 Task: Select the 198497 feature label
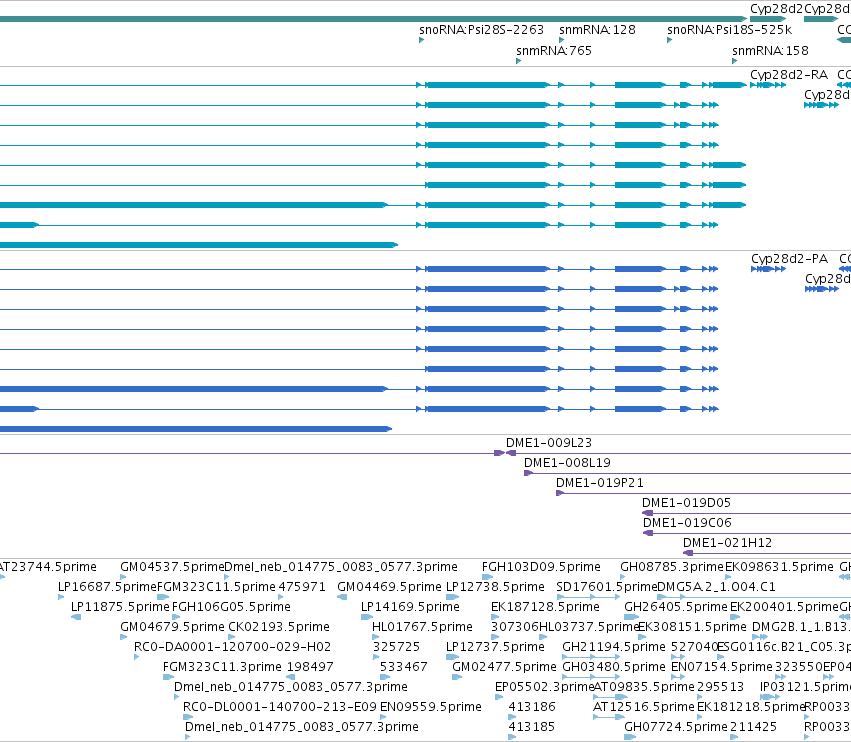point(310,667)
